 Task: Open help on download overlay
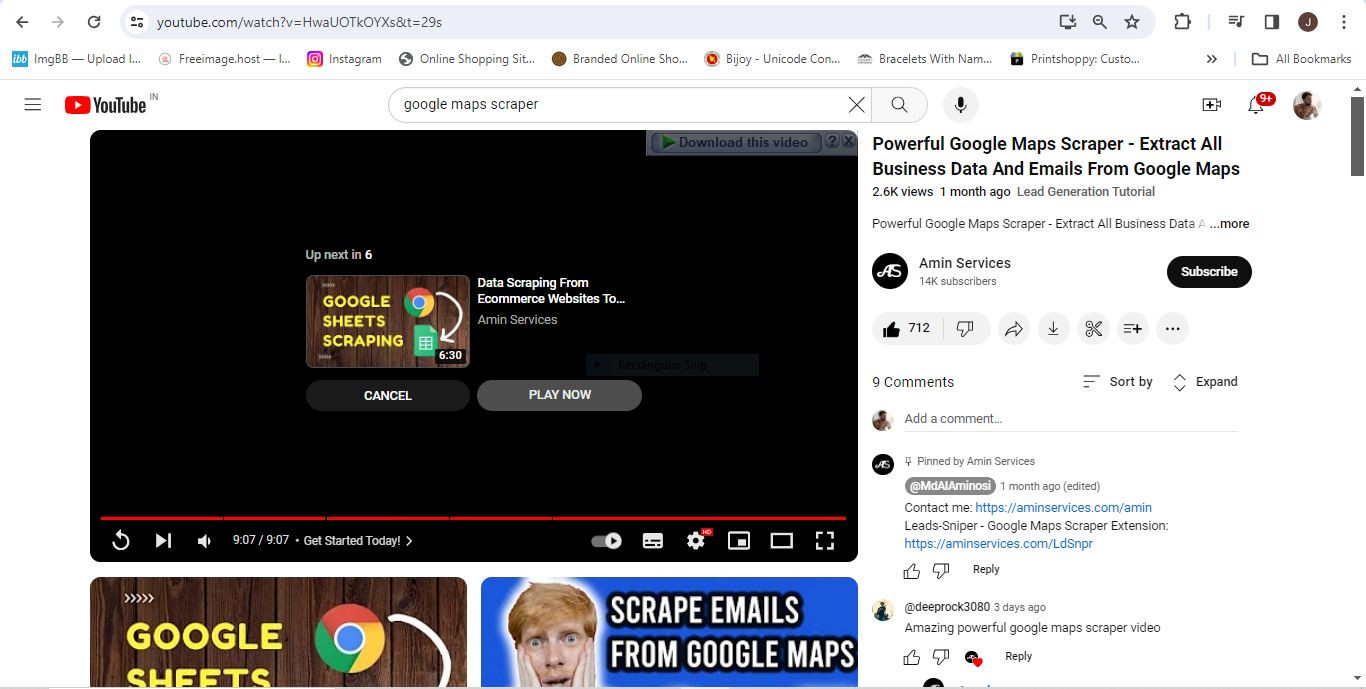click(831, 142)
